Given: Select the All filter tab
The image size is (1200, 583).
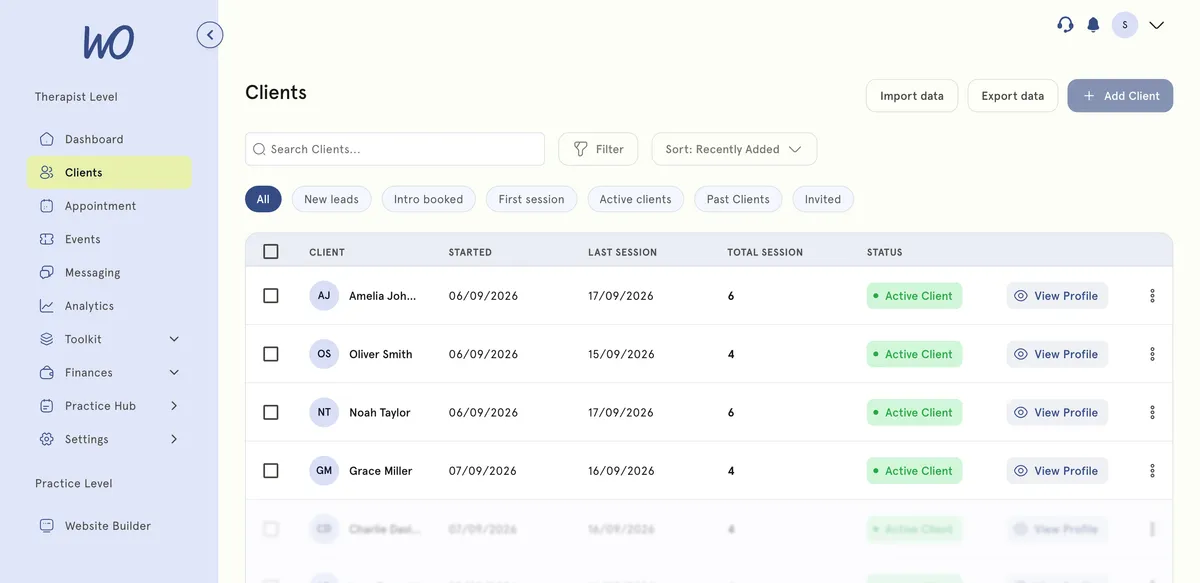Looking at the screenshot, I should coord(263,199).
